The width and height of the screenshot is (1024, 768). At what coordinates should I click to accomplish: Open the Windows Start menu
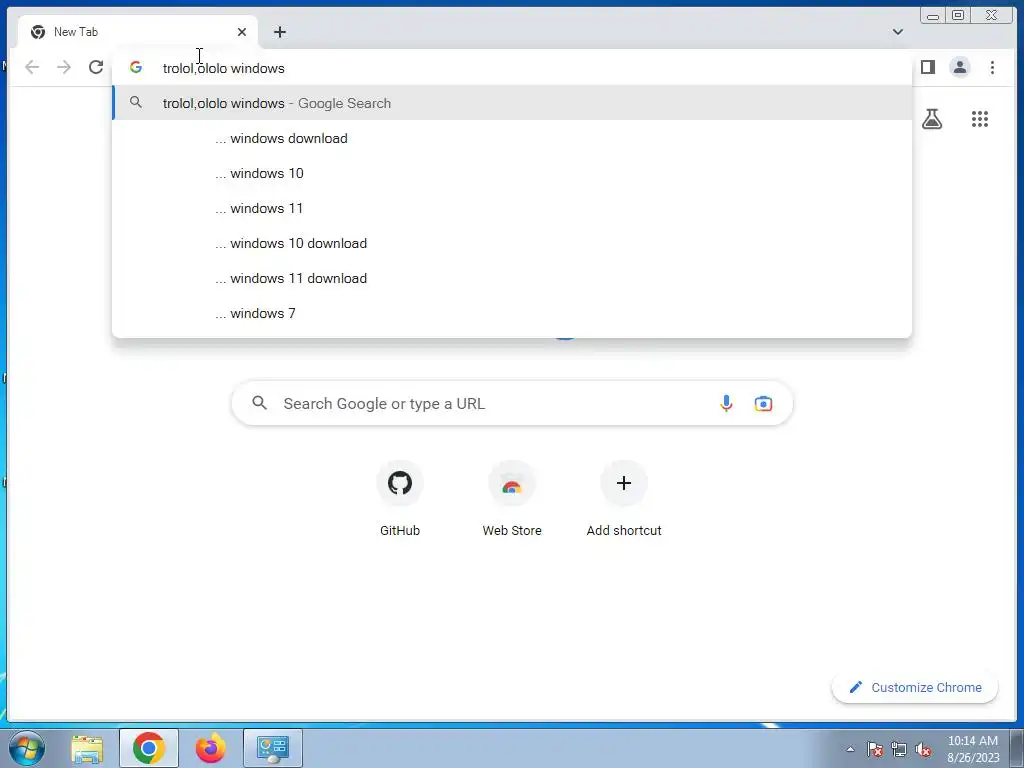[x=27, y=748]
